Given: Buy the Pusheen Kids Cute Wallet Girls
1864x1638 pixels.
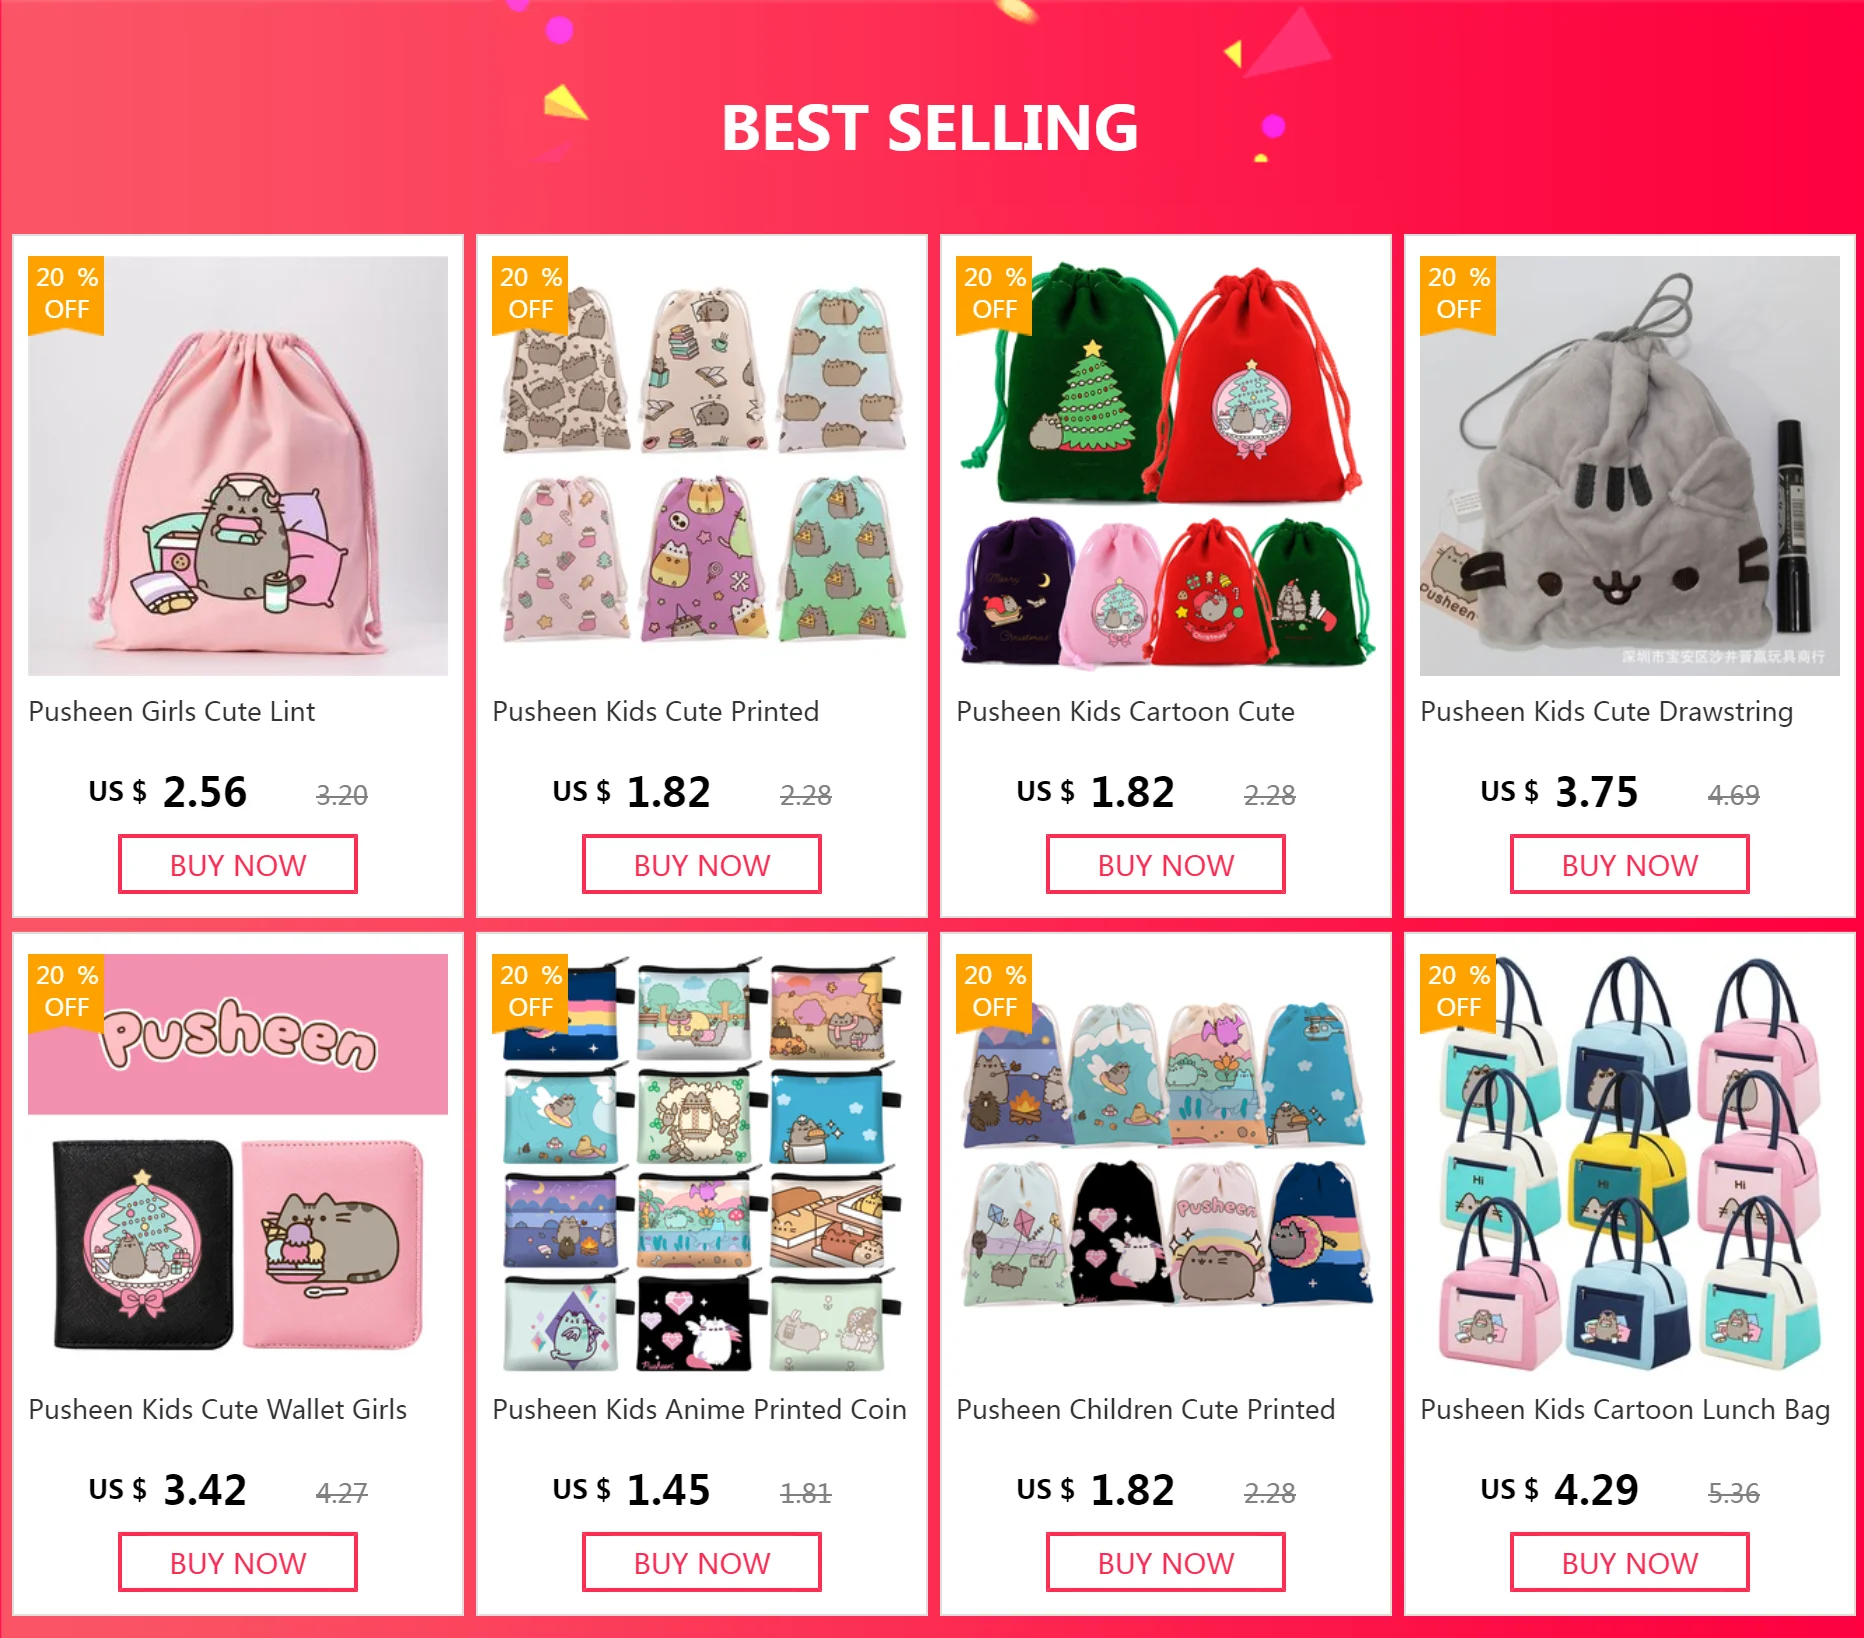Looking at the screenshot, I should [238, 1563].
